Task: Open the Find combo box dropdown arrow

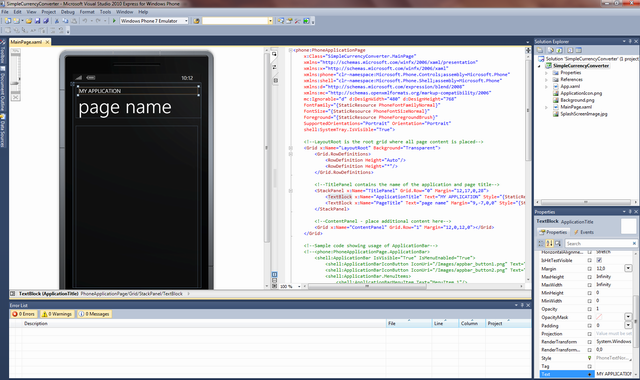Action: [x=270, y=21]
